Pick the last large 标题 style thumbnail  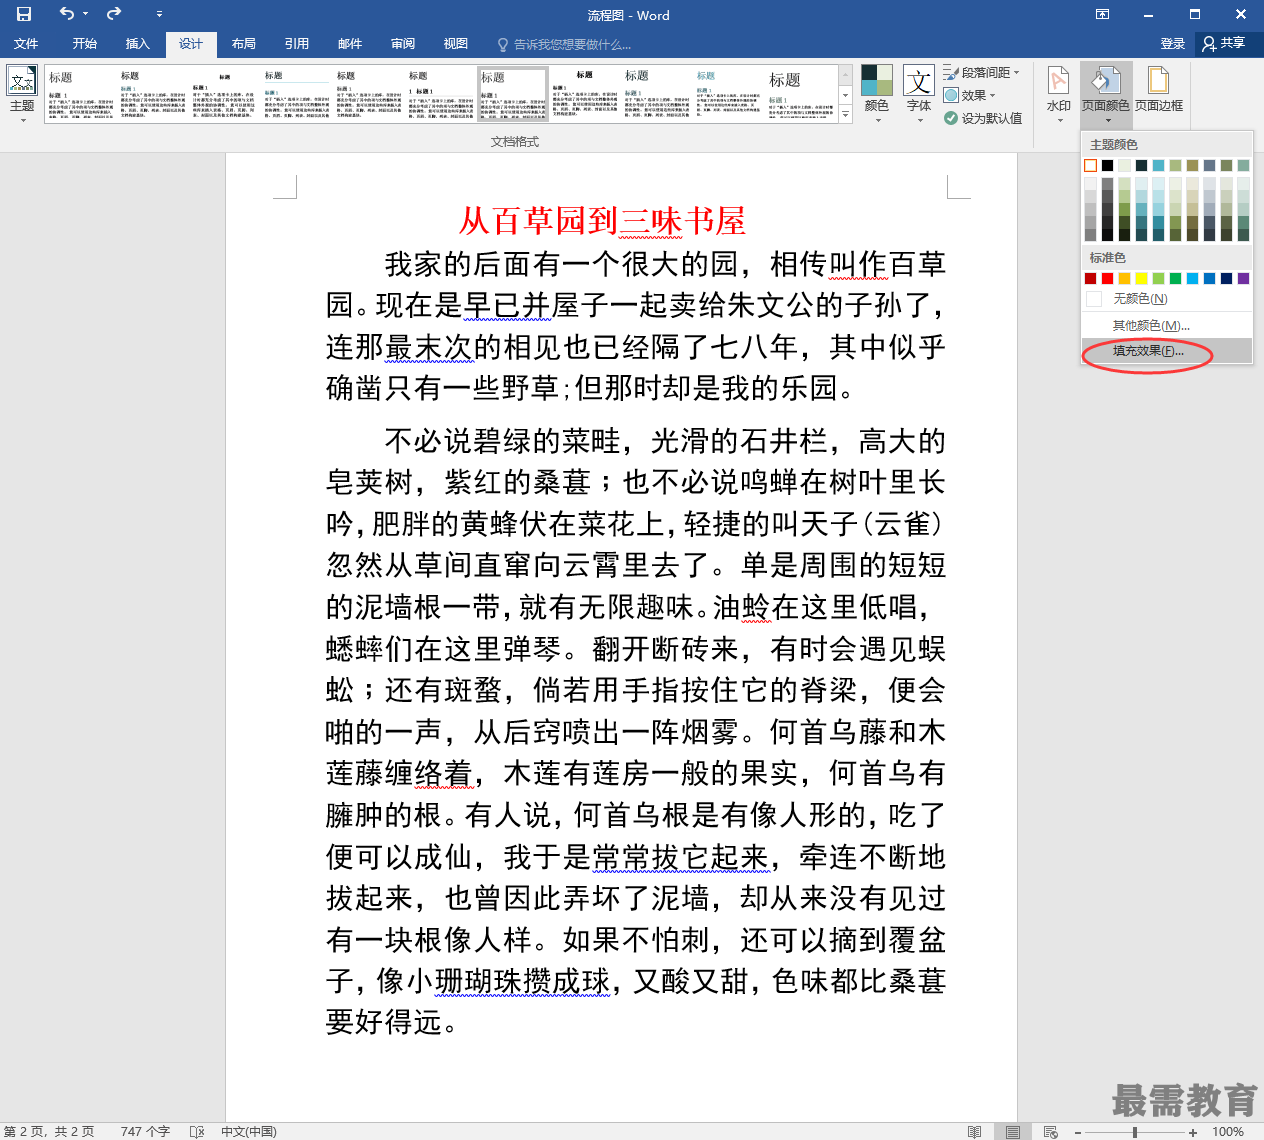pyautogui.click(x=800, y=93)
